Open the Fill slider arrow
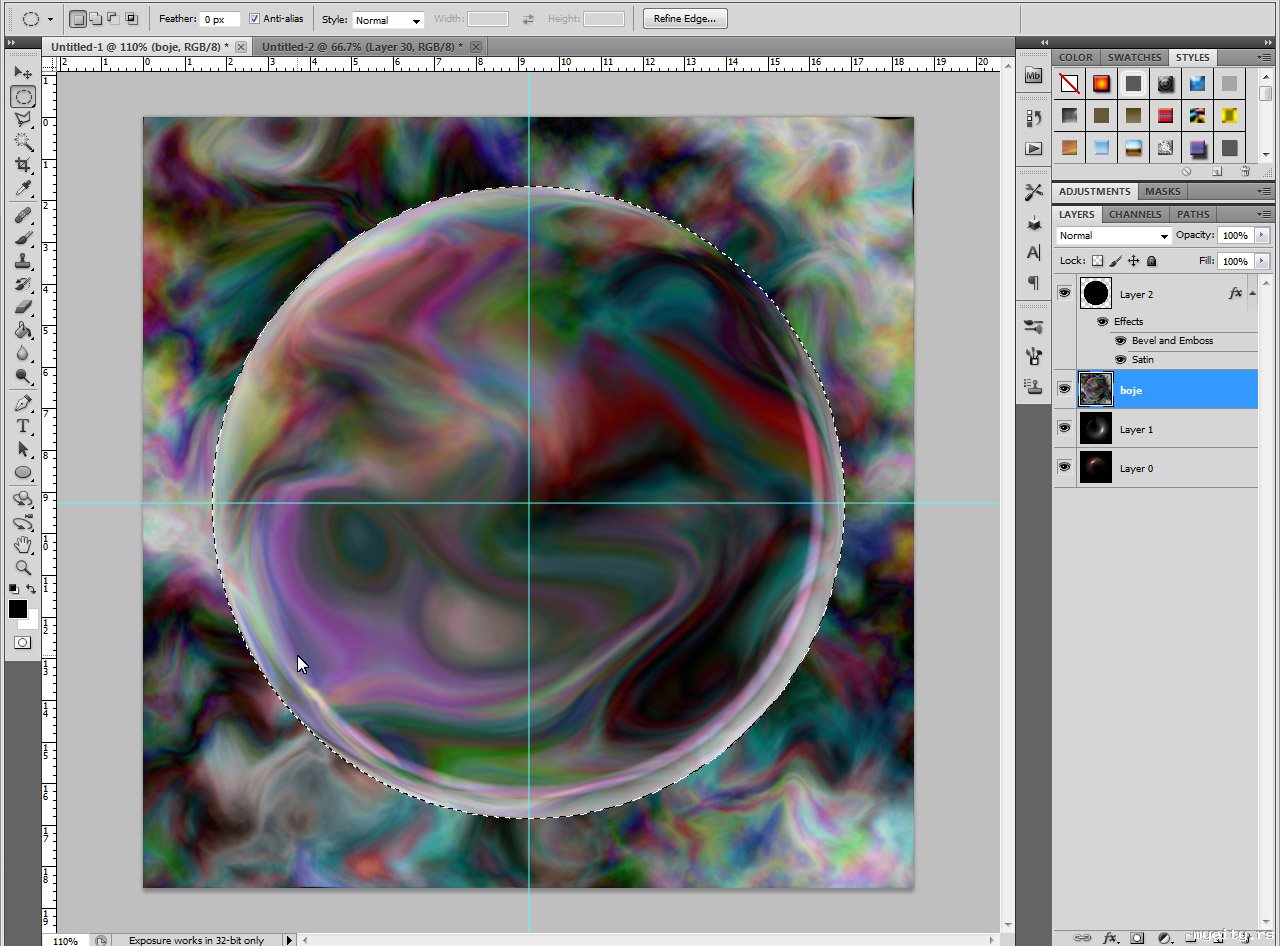Viewport: 1280px width, 946px height. coord(1262,261)
